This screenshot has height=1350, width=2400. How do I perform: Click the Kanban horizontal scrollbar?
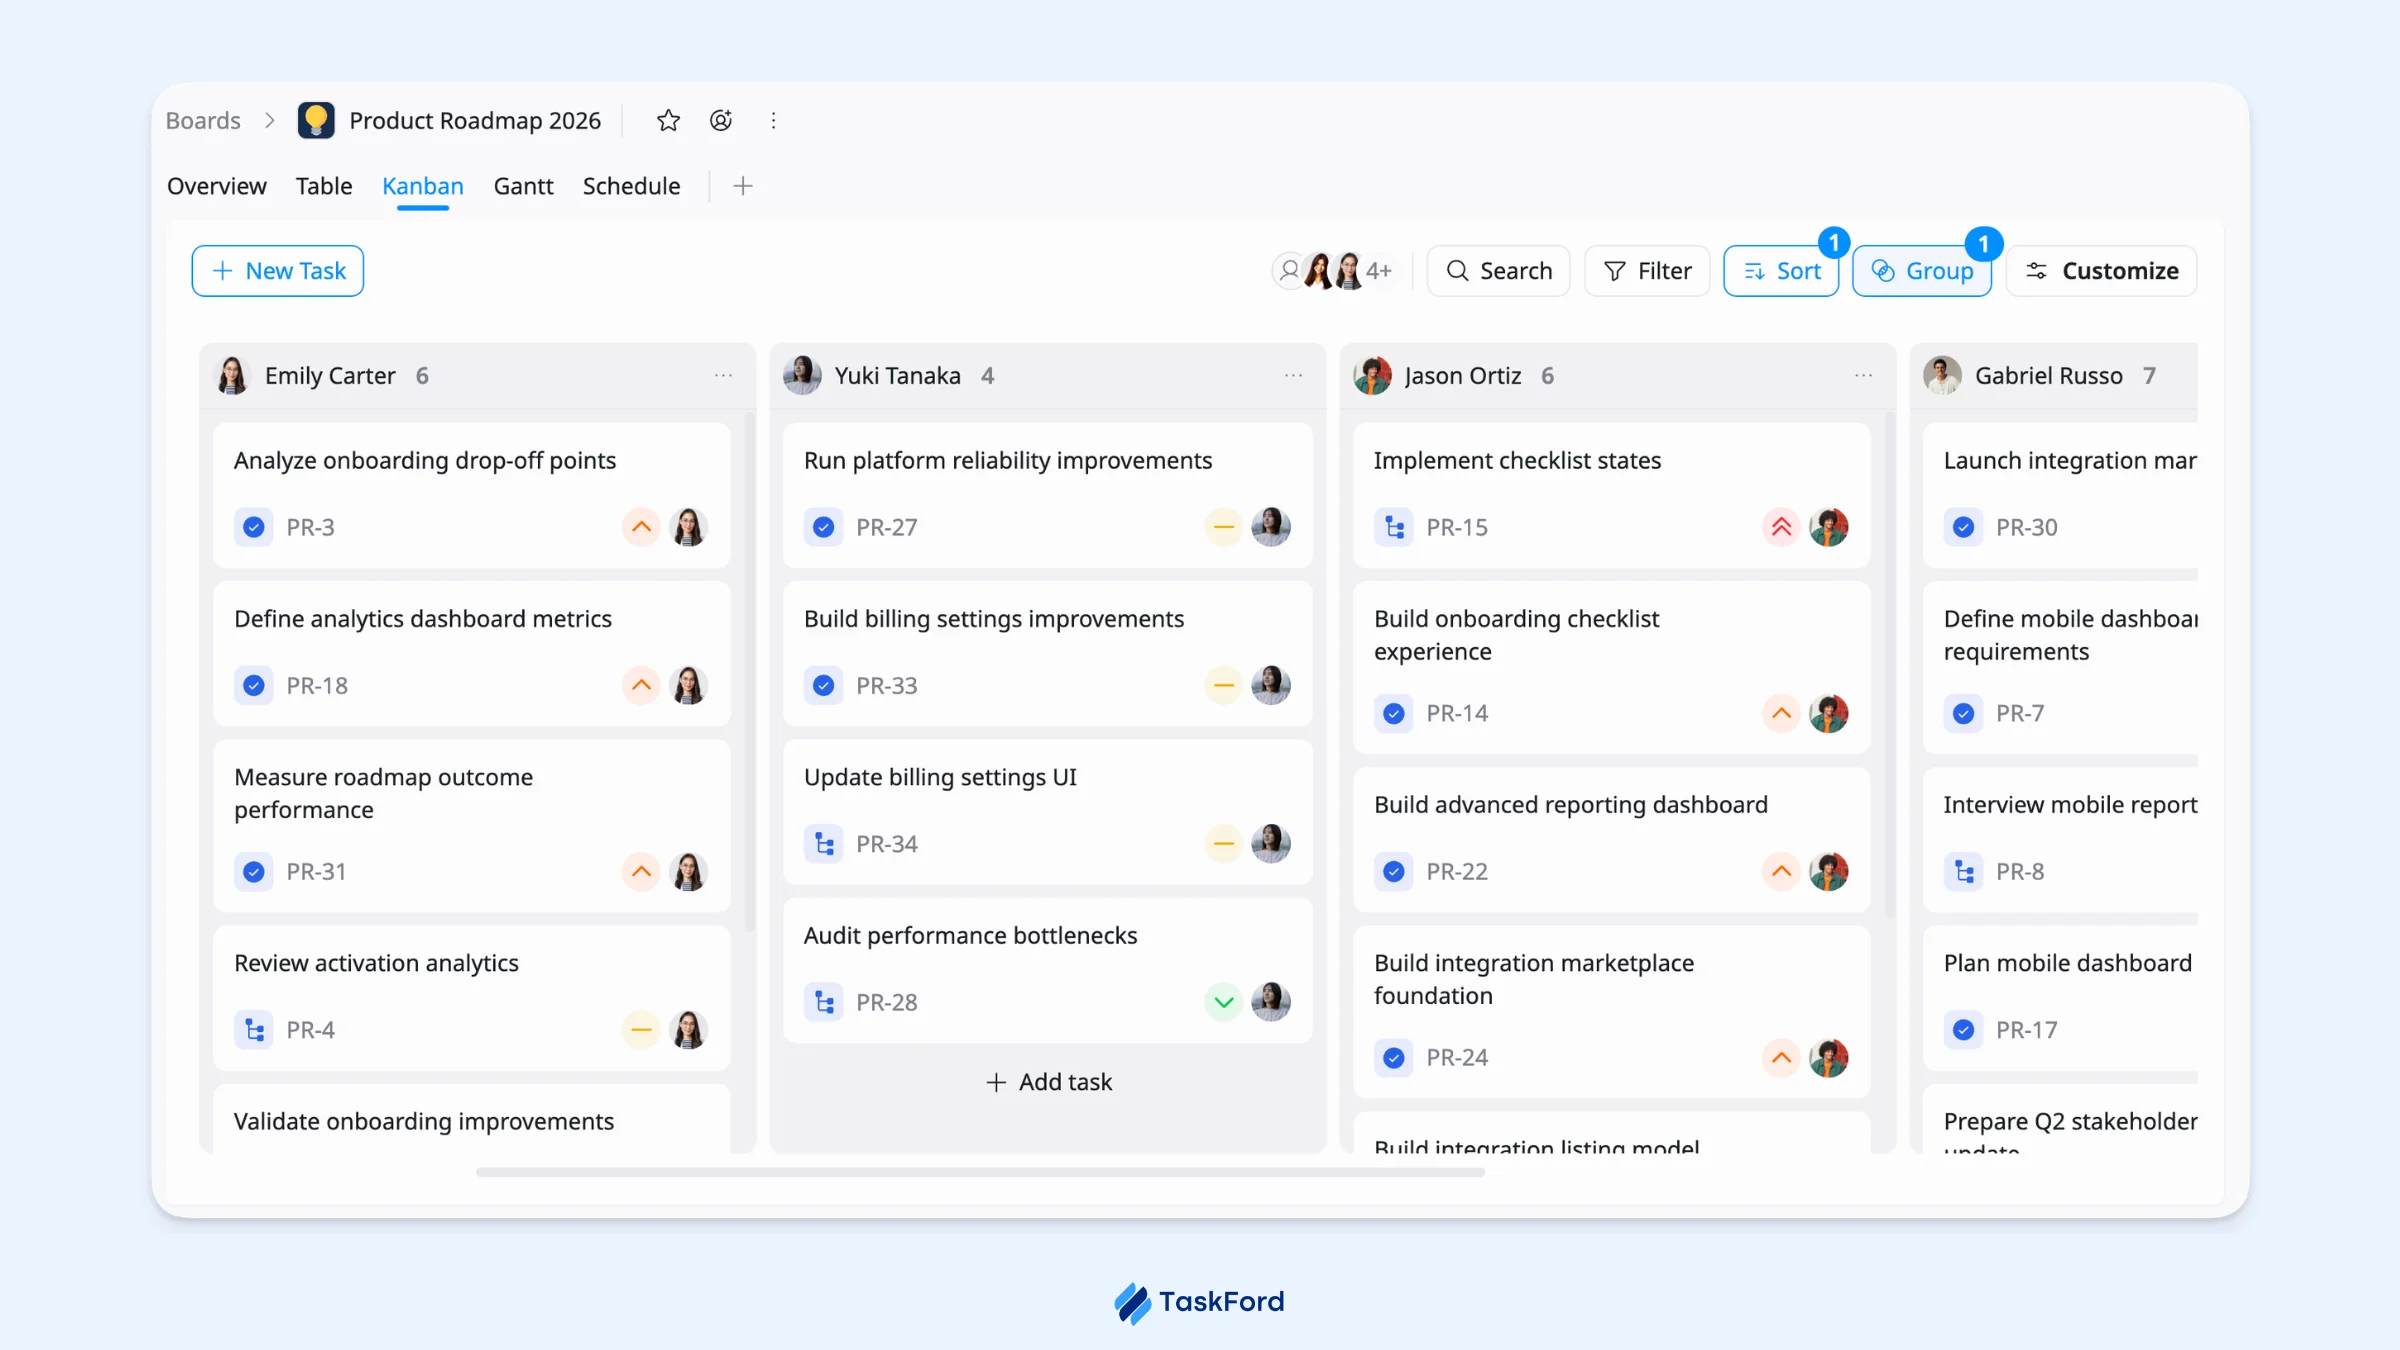[x=980, y=1172]
